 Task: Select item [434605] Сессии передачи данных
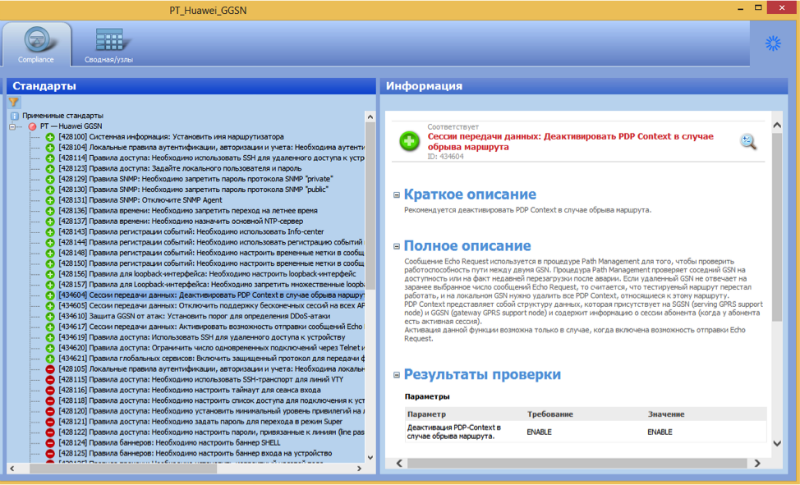[211, 306]
